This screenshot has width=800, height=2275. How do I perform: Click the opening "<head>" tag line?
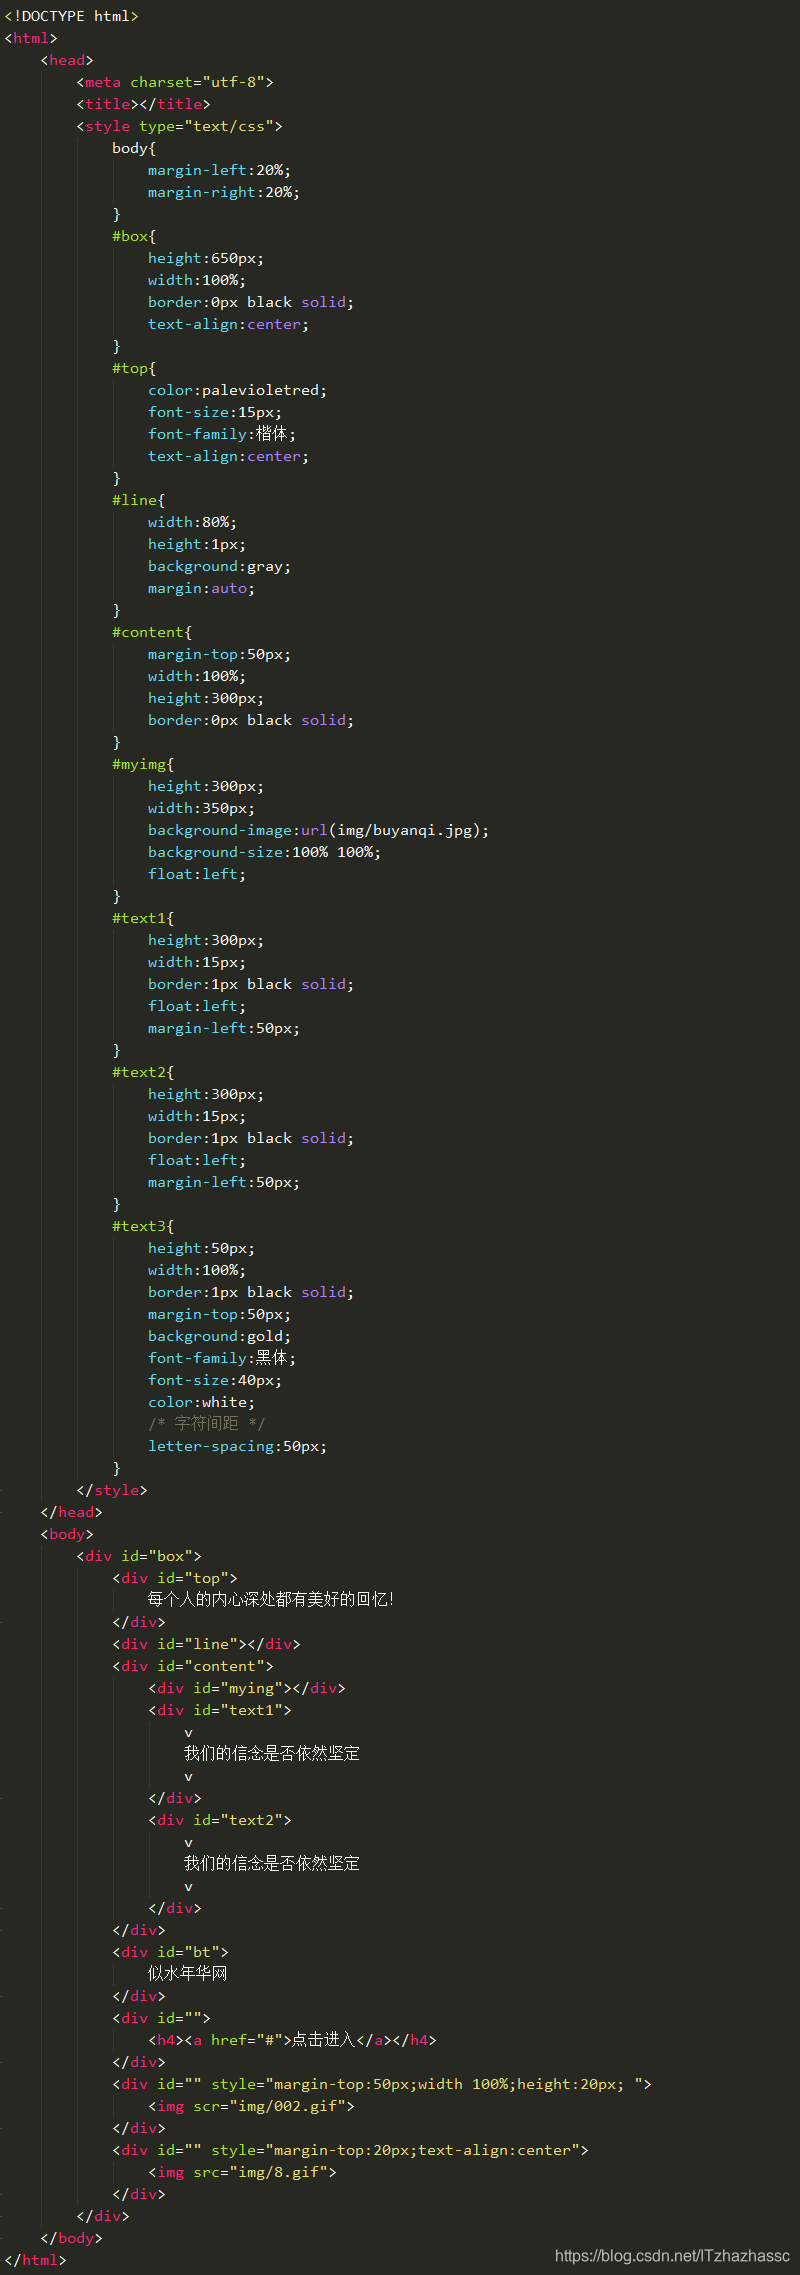pos(67,60)
